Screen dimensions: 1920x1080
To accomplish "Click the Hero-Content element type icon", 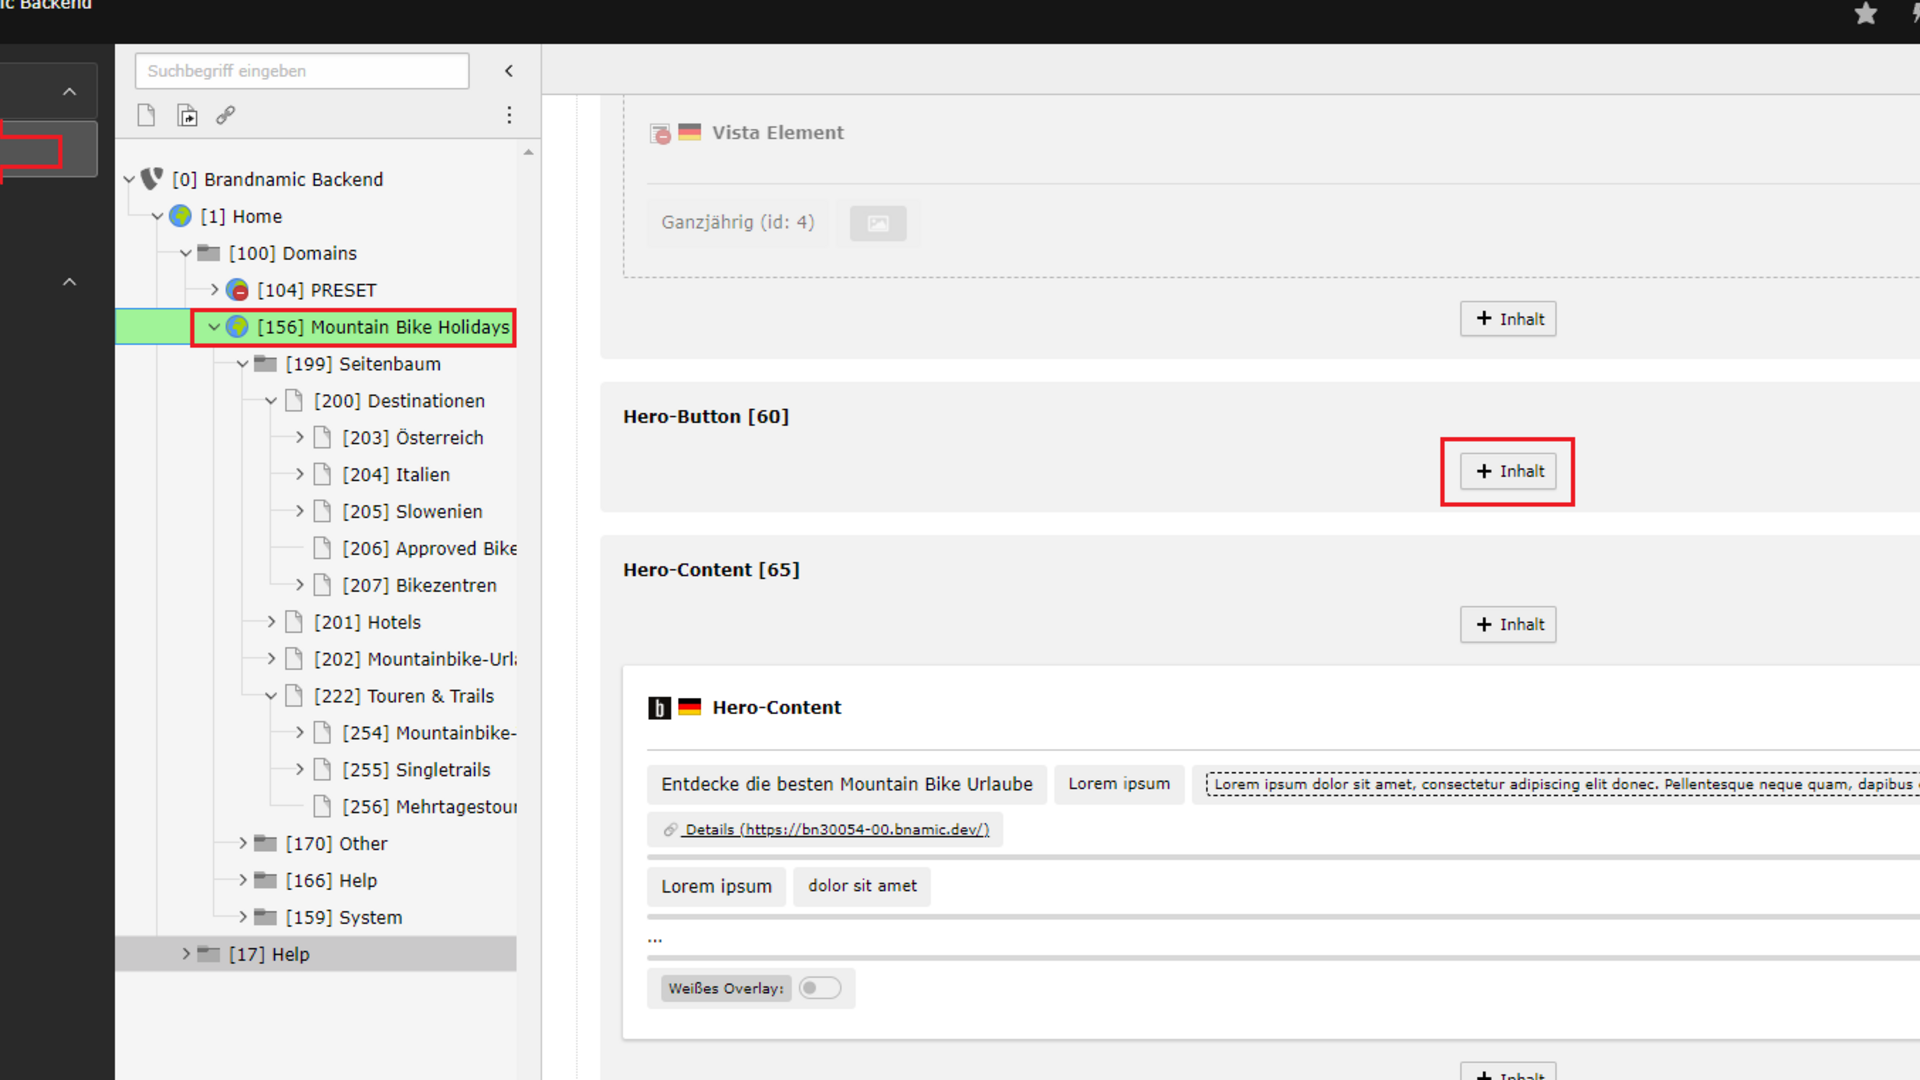I will [x=659, y=708].
